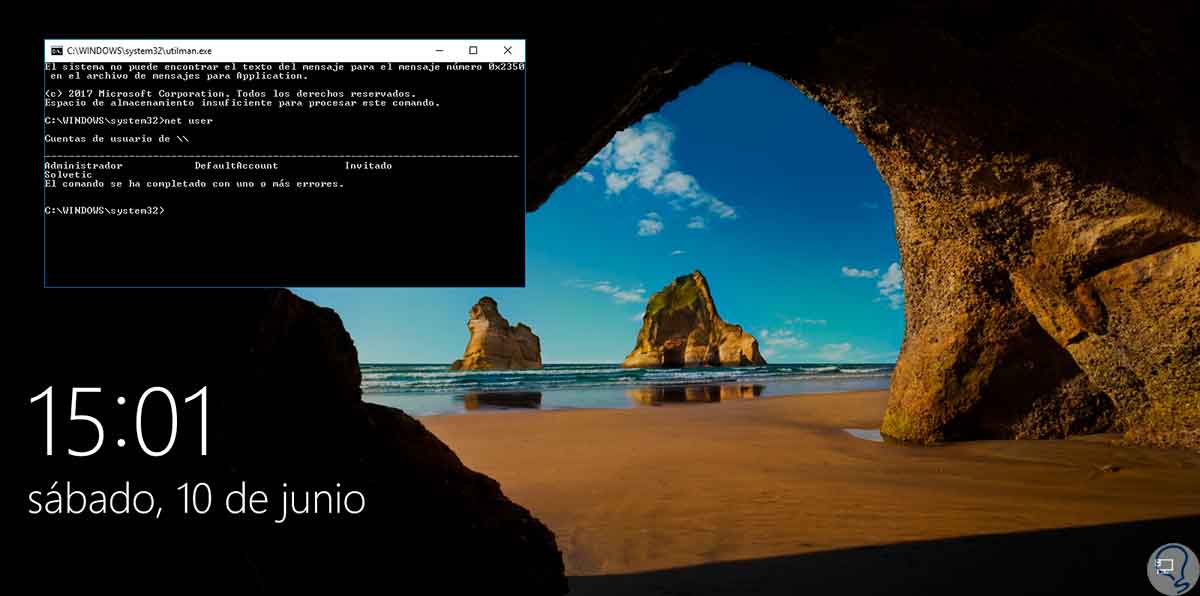The width and height of the screenshot is (1200, 596).
Task: Click the 'Solvetic' account name in console
Action: tap(69, 174)
